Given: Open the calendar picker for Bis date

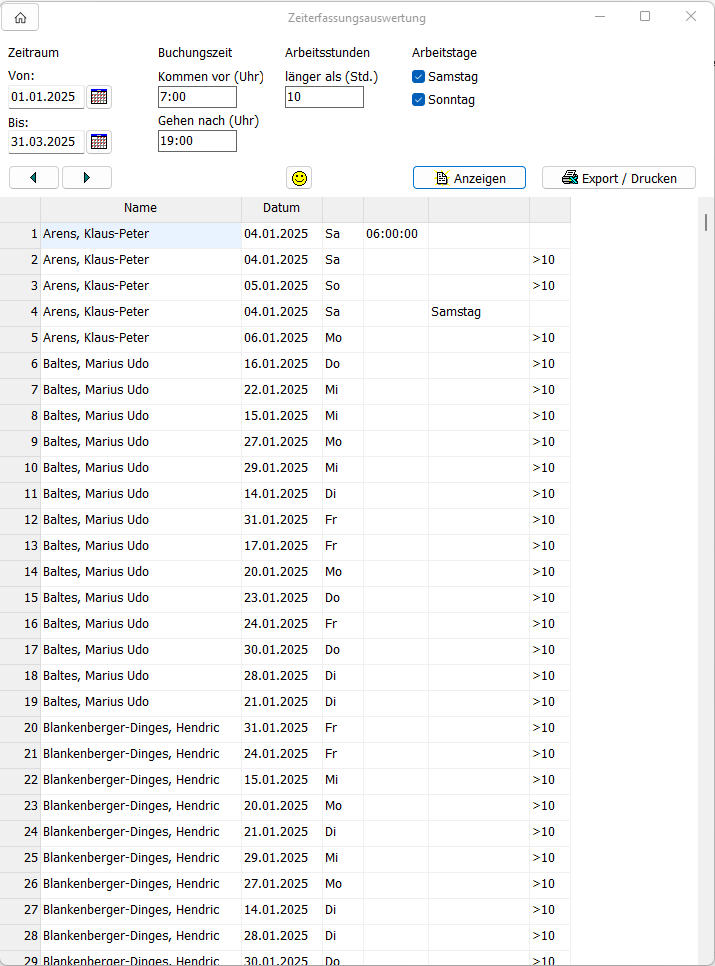Looking at the screenshot, I should pos(99,142).
